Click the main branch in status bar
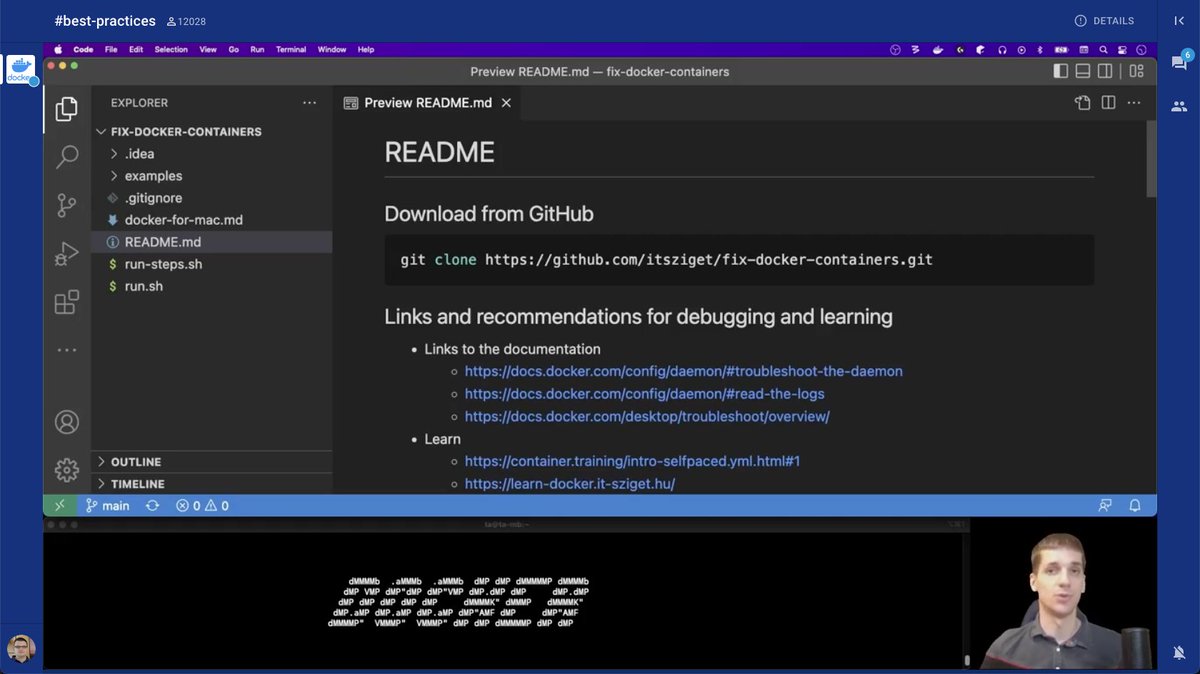The width and height of the screenshot is (1200, 674). [x=108, y=505]
